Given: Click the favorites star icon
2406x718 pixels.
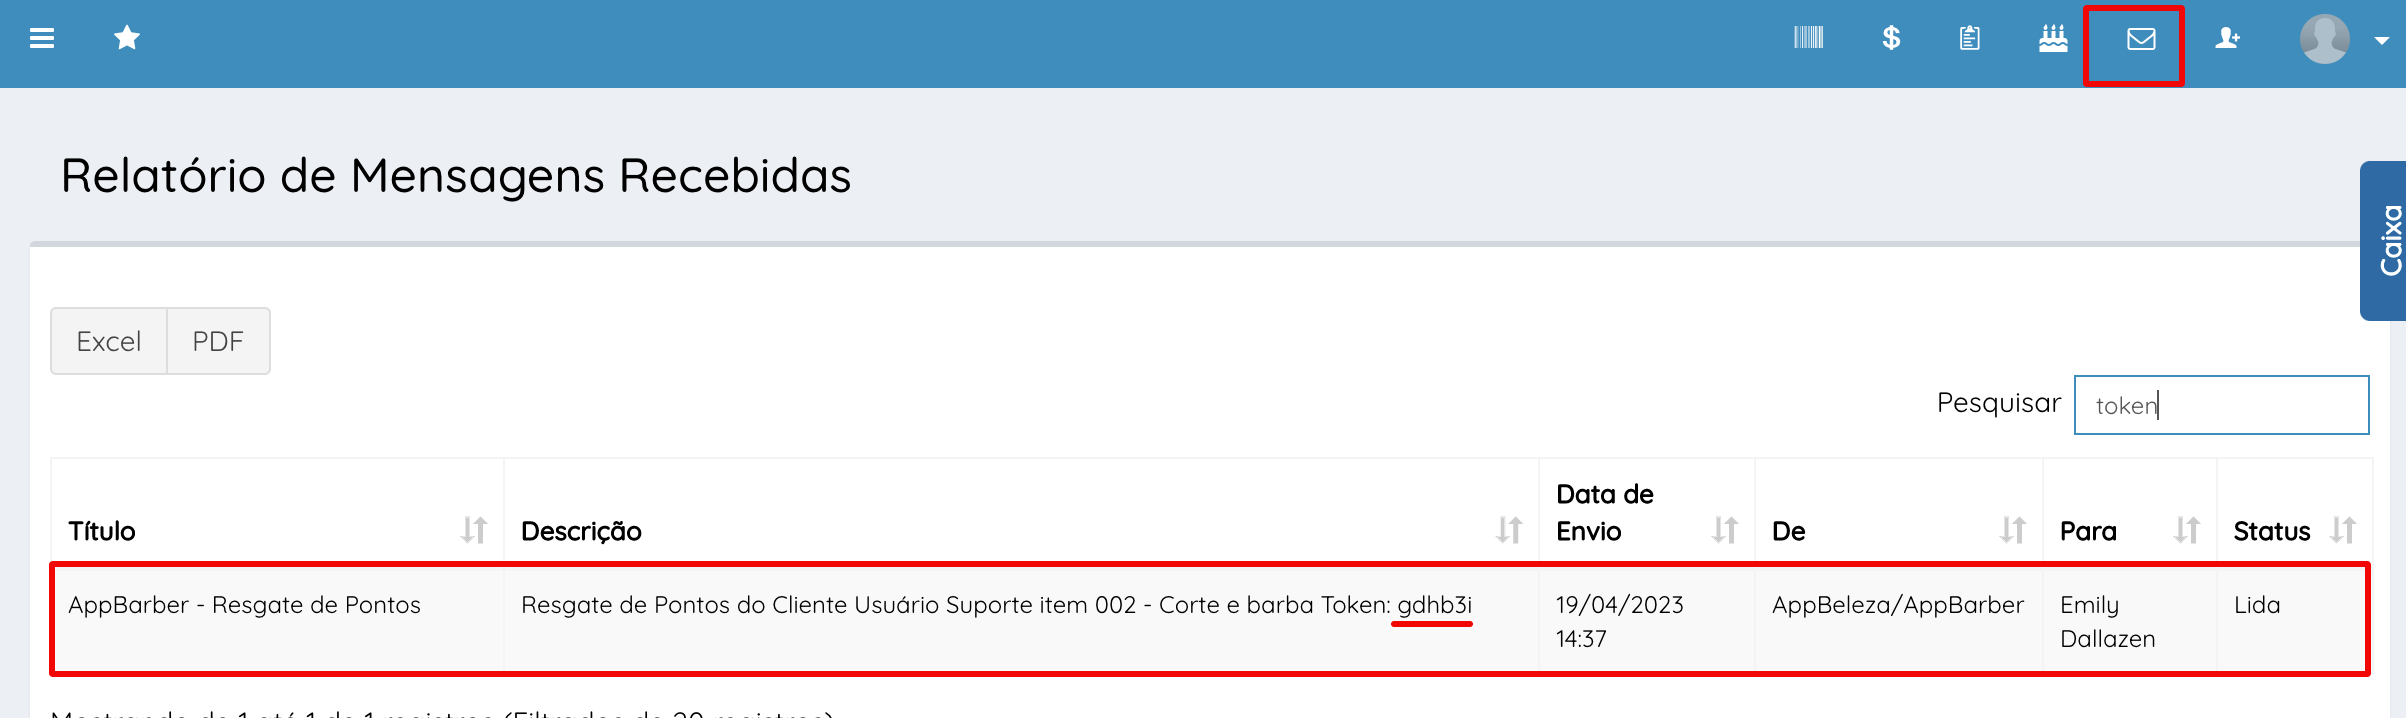Looking at the screenshot, I should click(x=127, y=39).
